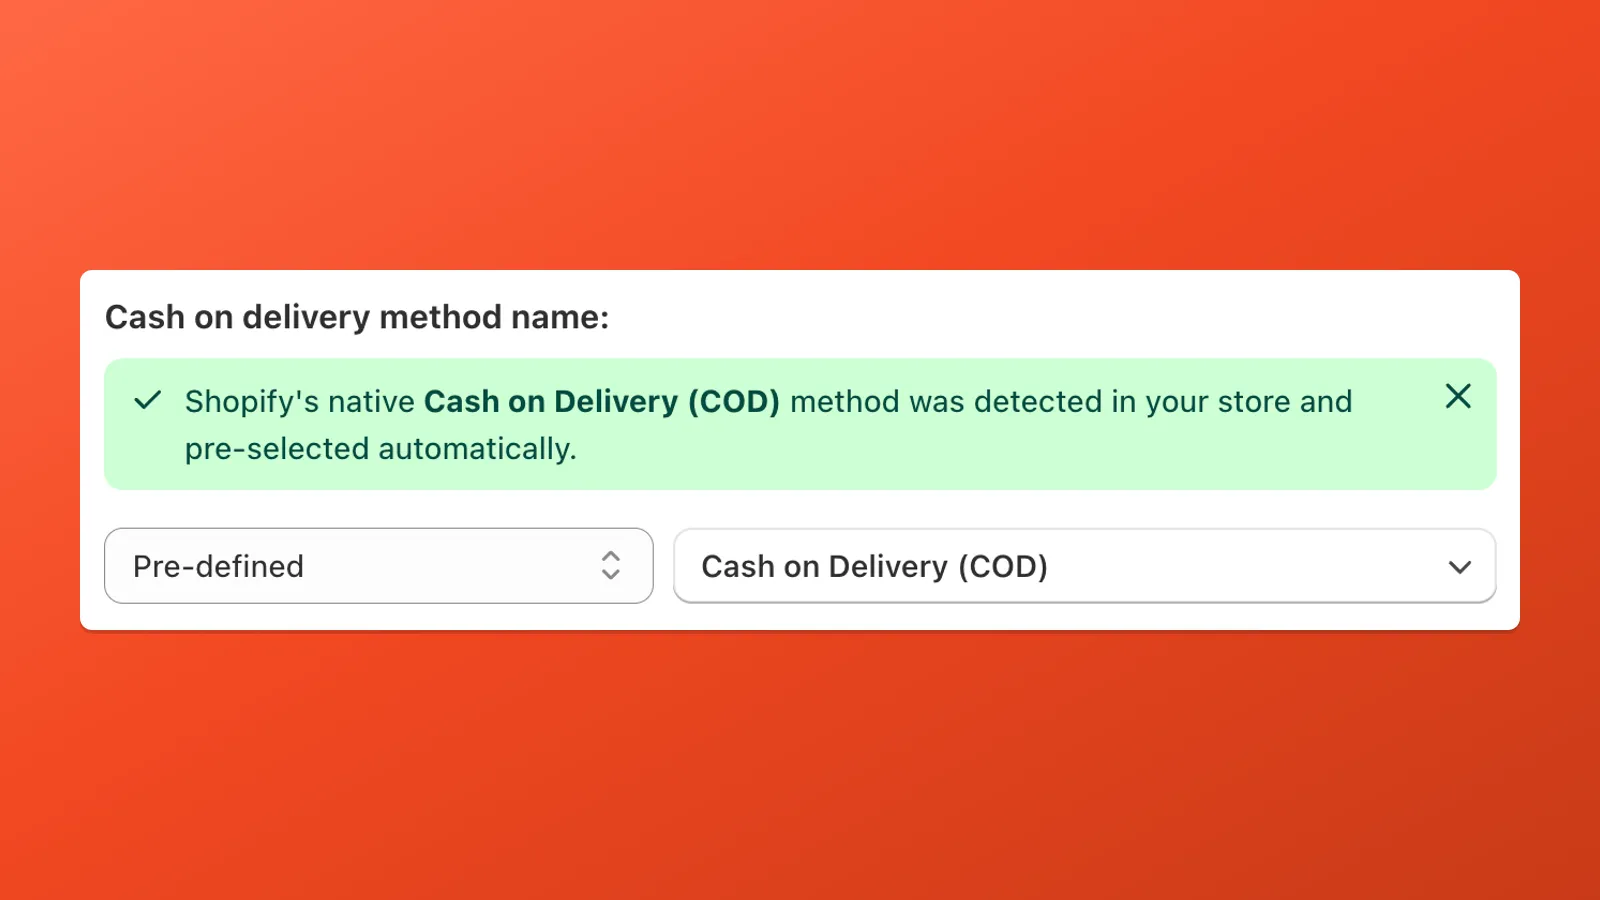This screenshot has width=1600, height=900.
Task: Click the heading Cash on delivery method name
Action: [358, 317]
